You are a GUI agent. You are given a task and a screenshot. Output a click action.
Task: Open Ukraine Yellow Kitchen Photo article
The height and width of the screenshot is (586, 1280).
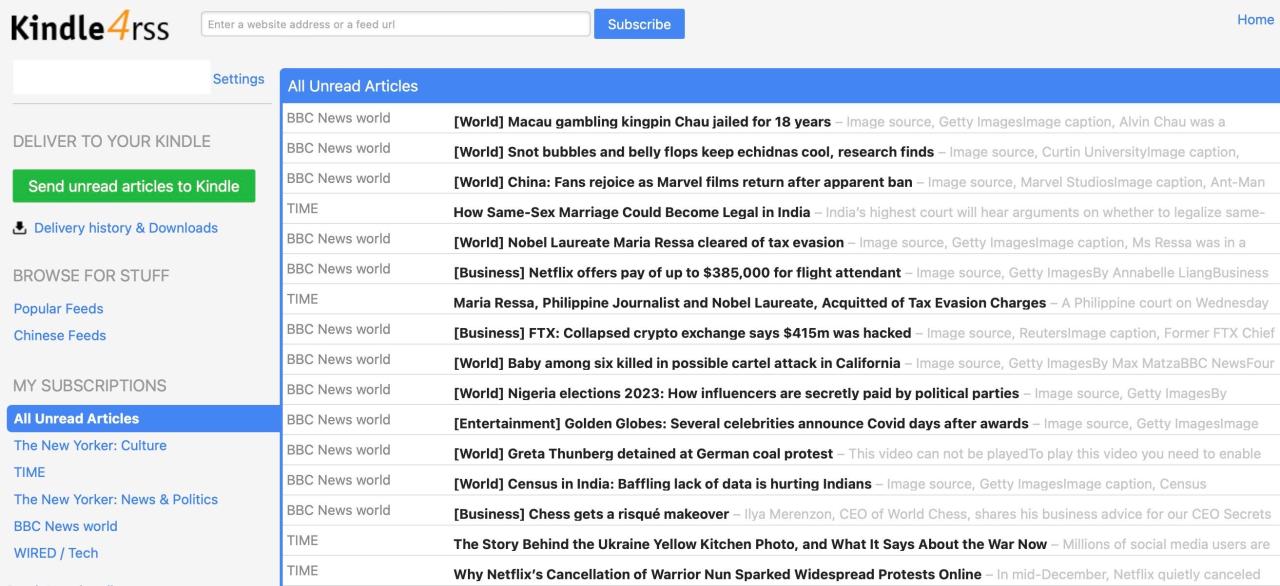click(750, 544)
